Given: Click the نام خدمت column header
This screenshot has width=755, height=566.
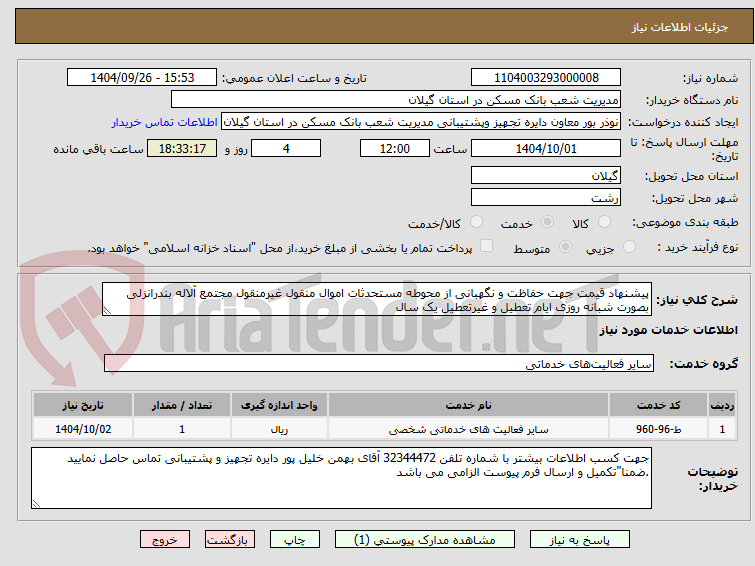Looking at the screenshot, I should 469,405.
